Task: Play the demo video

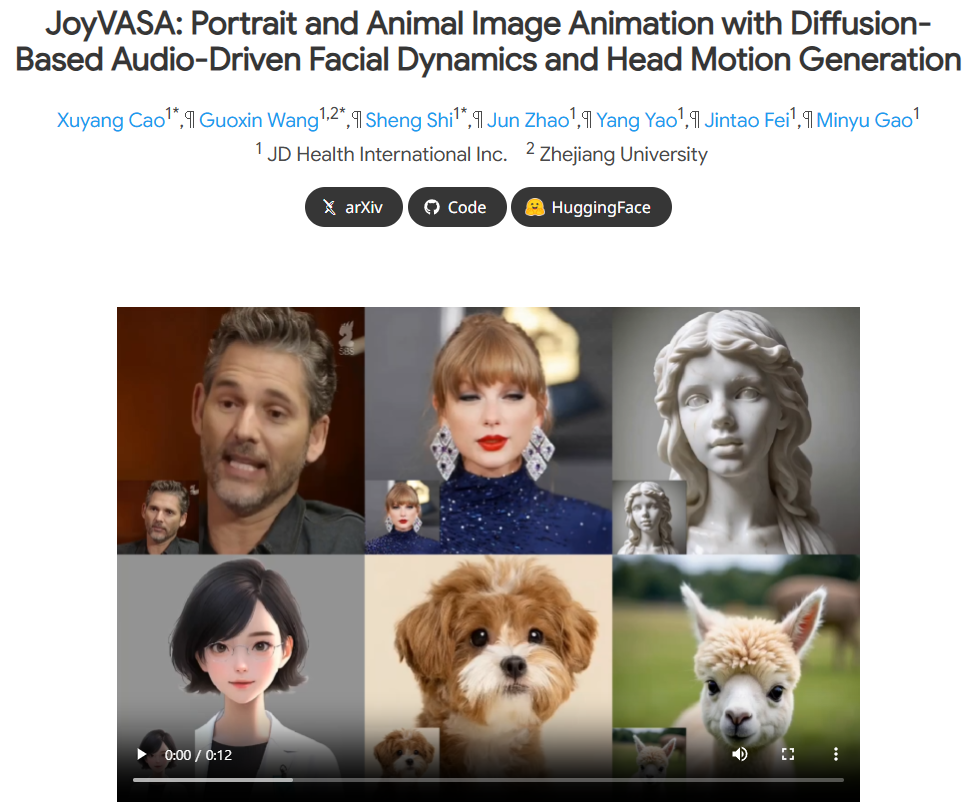Action: pyautogui.click(x=142, y=754)
